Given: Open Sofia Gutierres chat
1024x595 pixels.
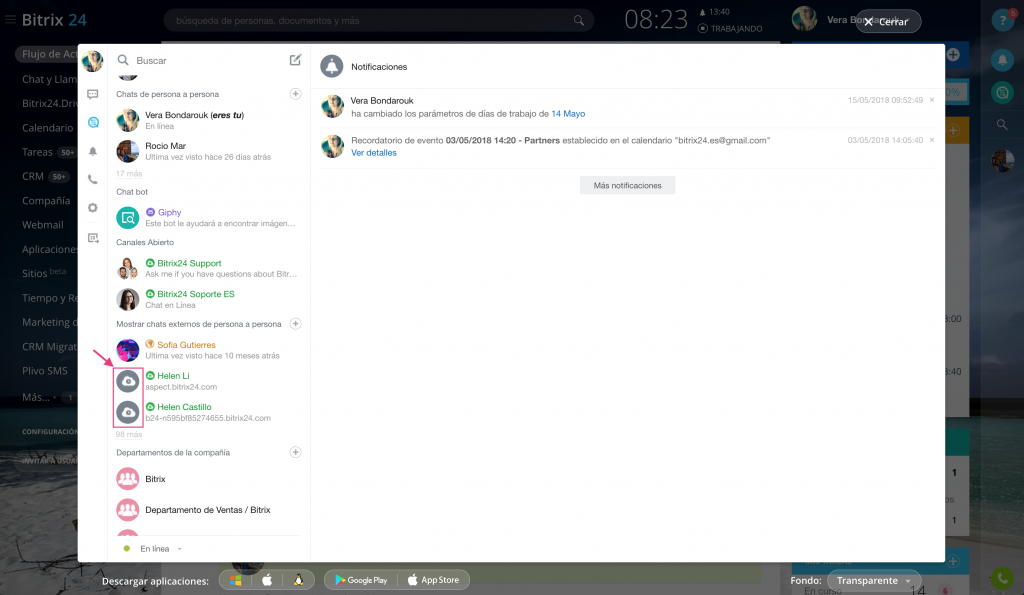Looking at the screenshot, I should coord(208,349).
